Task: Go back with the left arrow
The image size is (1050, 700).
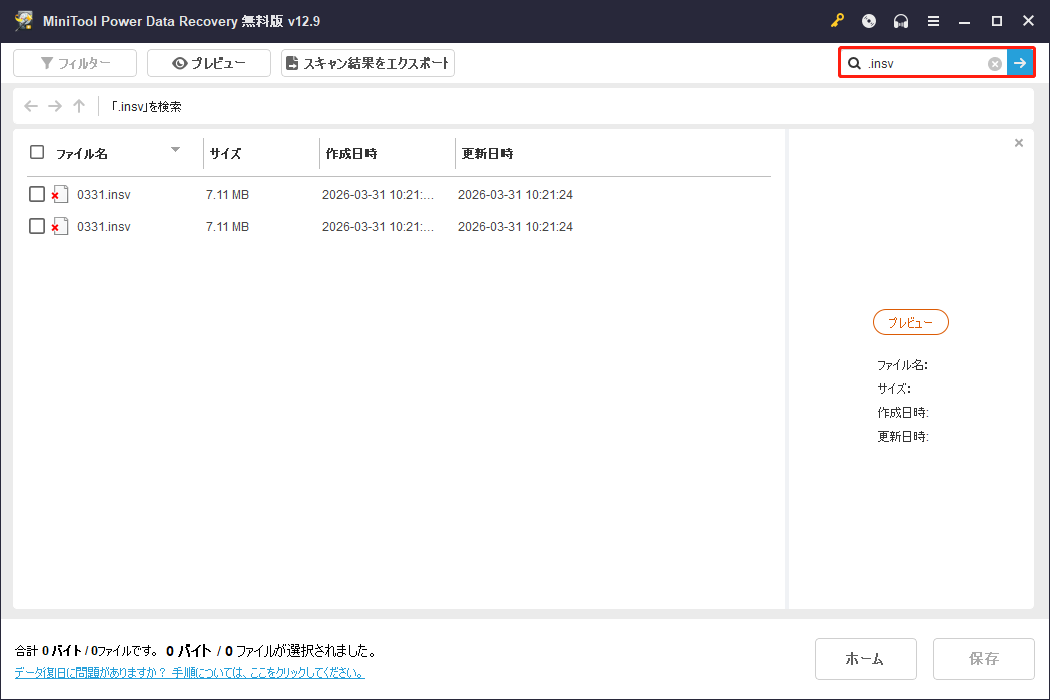Action: pyautogui.click(x=31, y=106)
